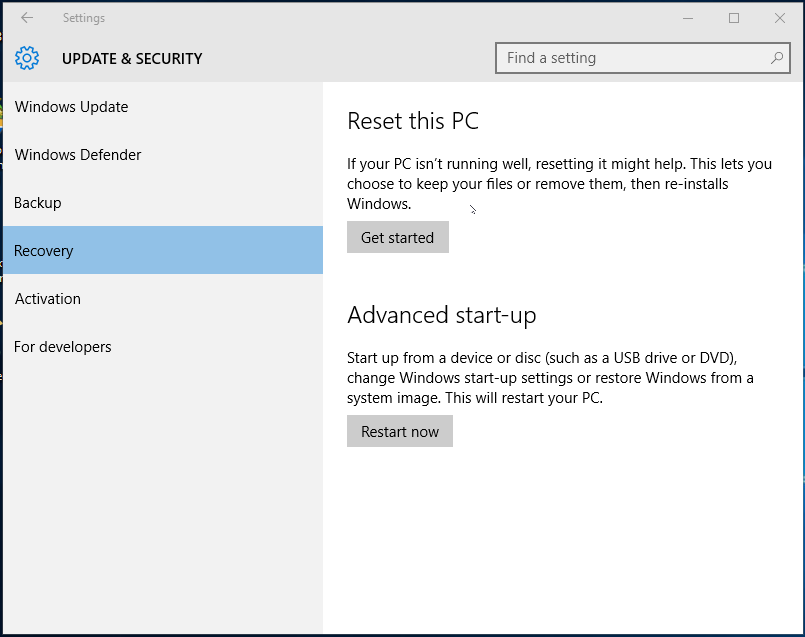Close the Settings window
Viewport: 805px width, 637px height.
[780, 18]
